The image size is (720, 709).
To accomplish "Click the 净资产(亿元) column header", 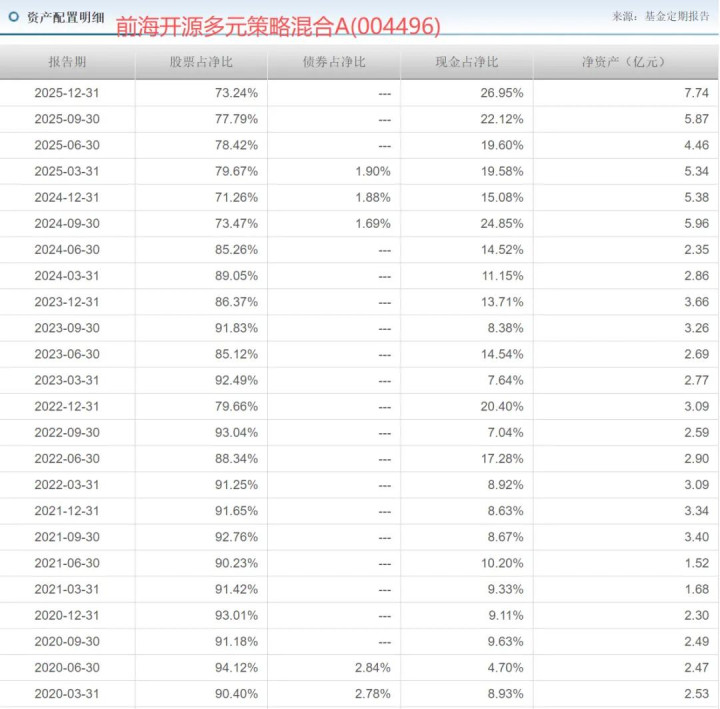I will [623, 62].
